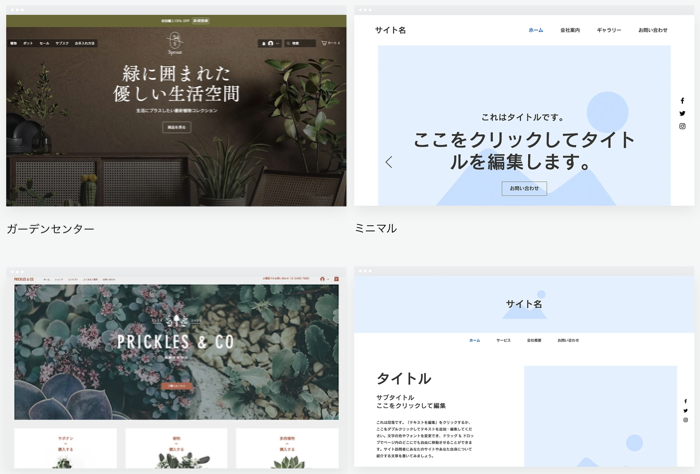This screenshot has width=700, height=474.
Task: Click the middle plant category card in PRICKLES template
Action: click(176, 448)
